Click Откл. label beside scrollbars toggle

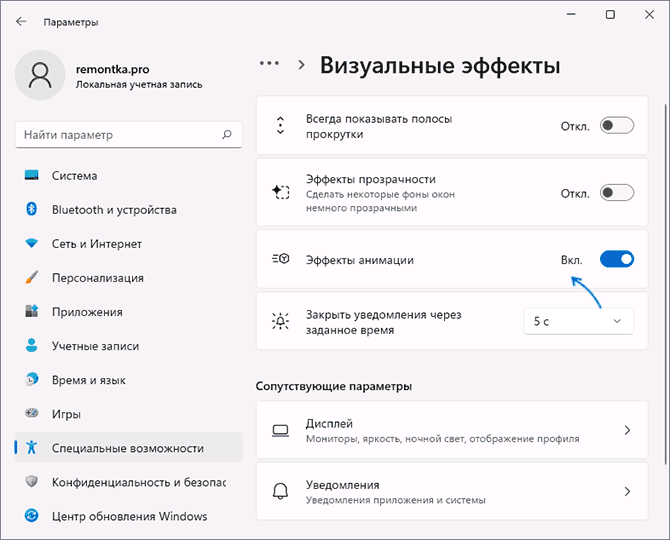[x=575, y=126]
